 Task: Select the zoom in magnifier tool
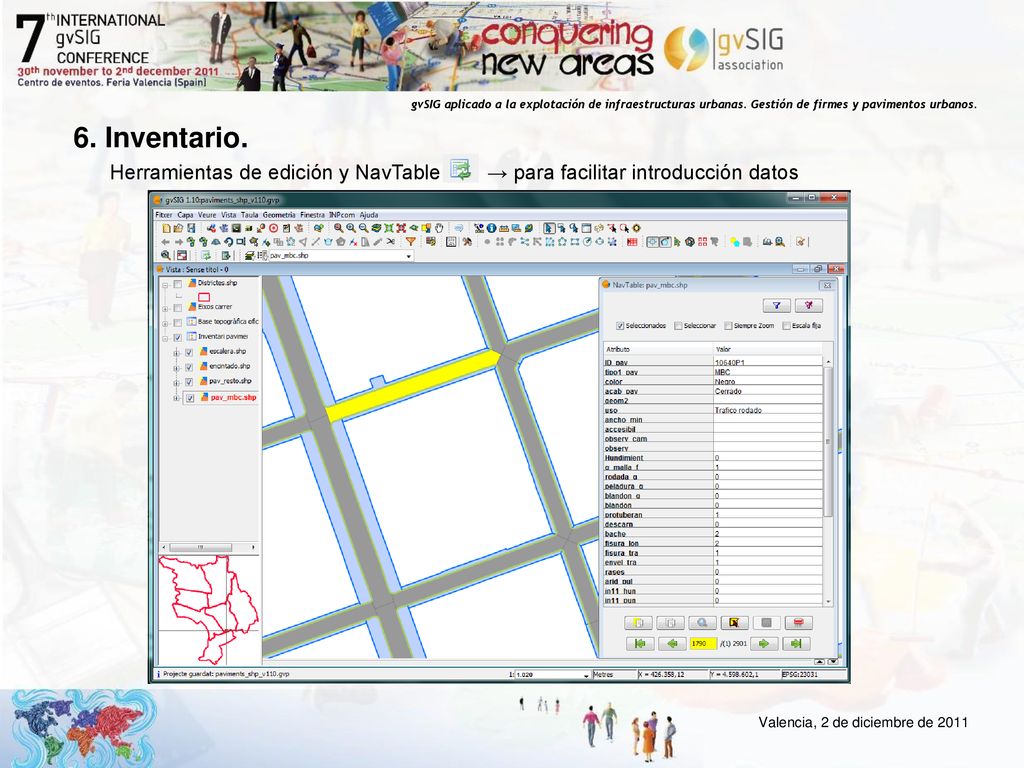pyautogui.click(x=351, y=228)
